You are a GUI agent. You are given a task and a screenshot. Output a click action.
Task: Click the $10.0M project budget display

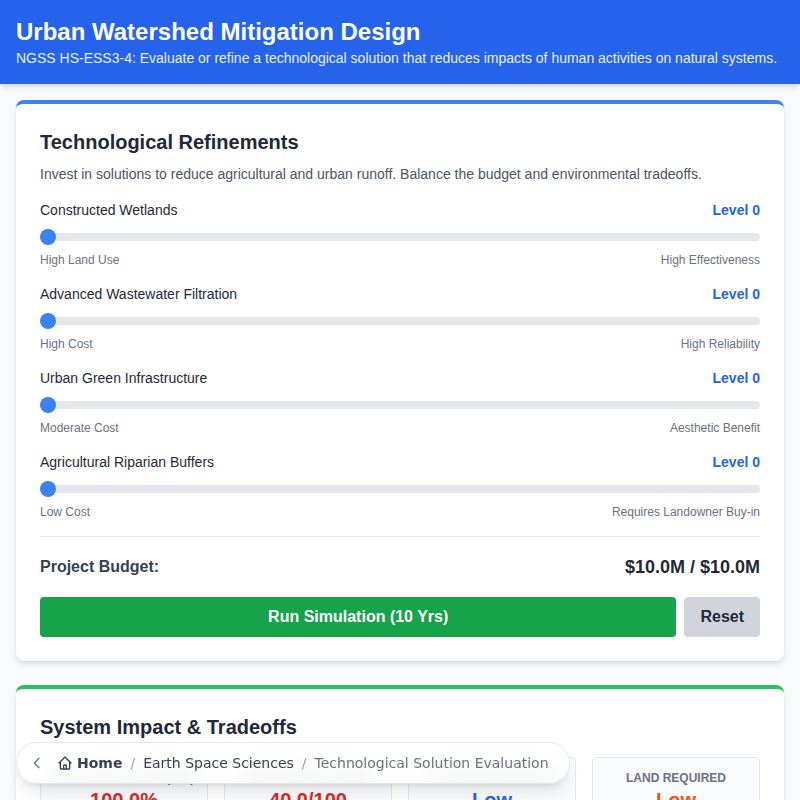691,566
